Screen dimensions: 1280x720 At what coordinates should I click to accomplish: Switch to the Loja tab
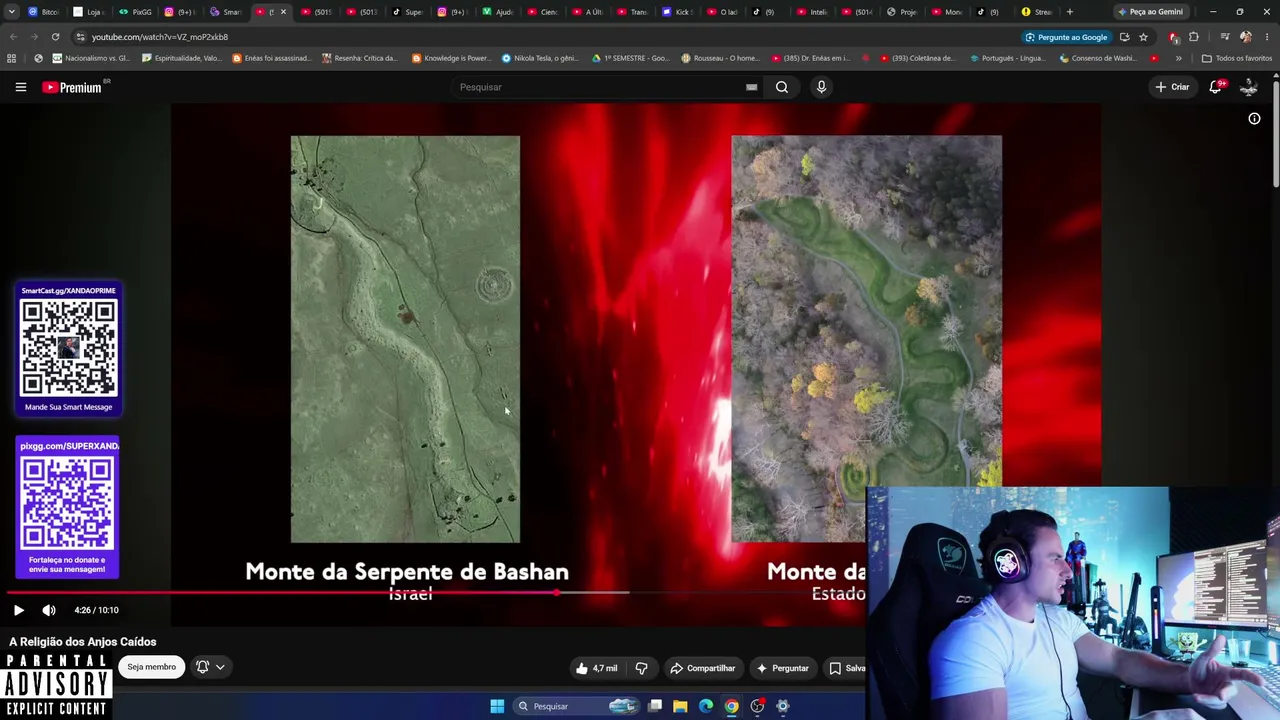(89, 12)
